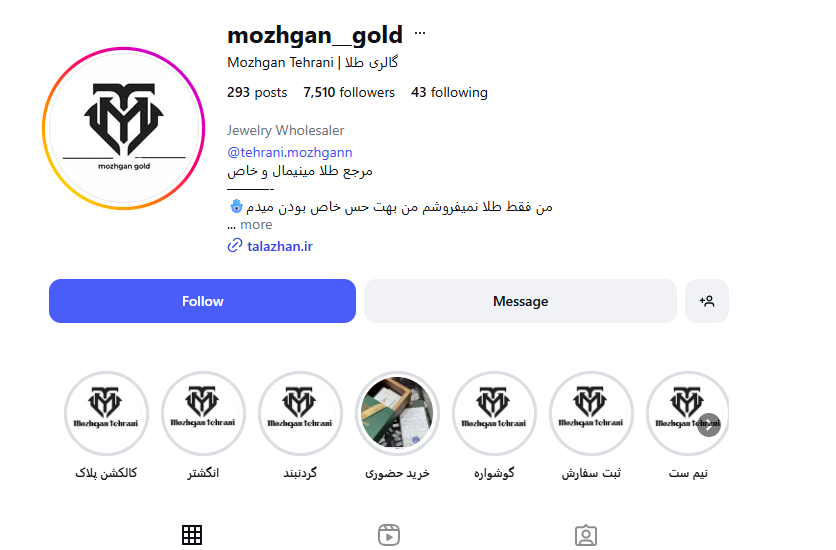
Task: View the 43 following list
Action: (449, 93)
